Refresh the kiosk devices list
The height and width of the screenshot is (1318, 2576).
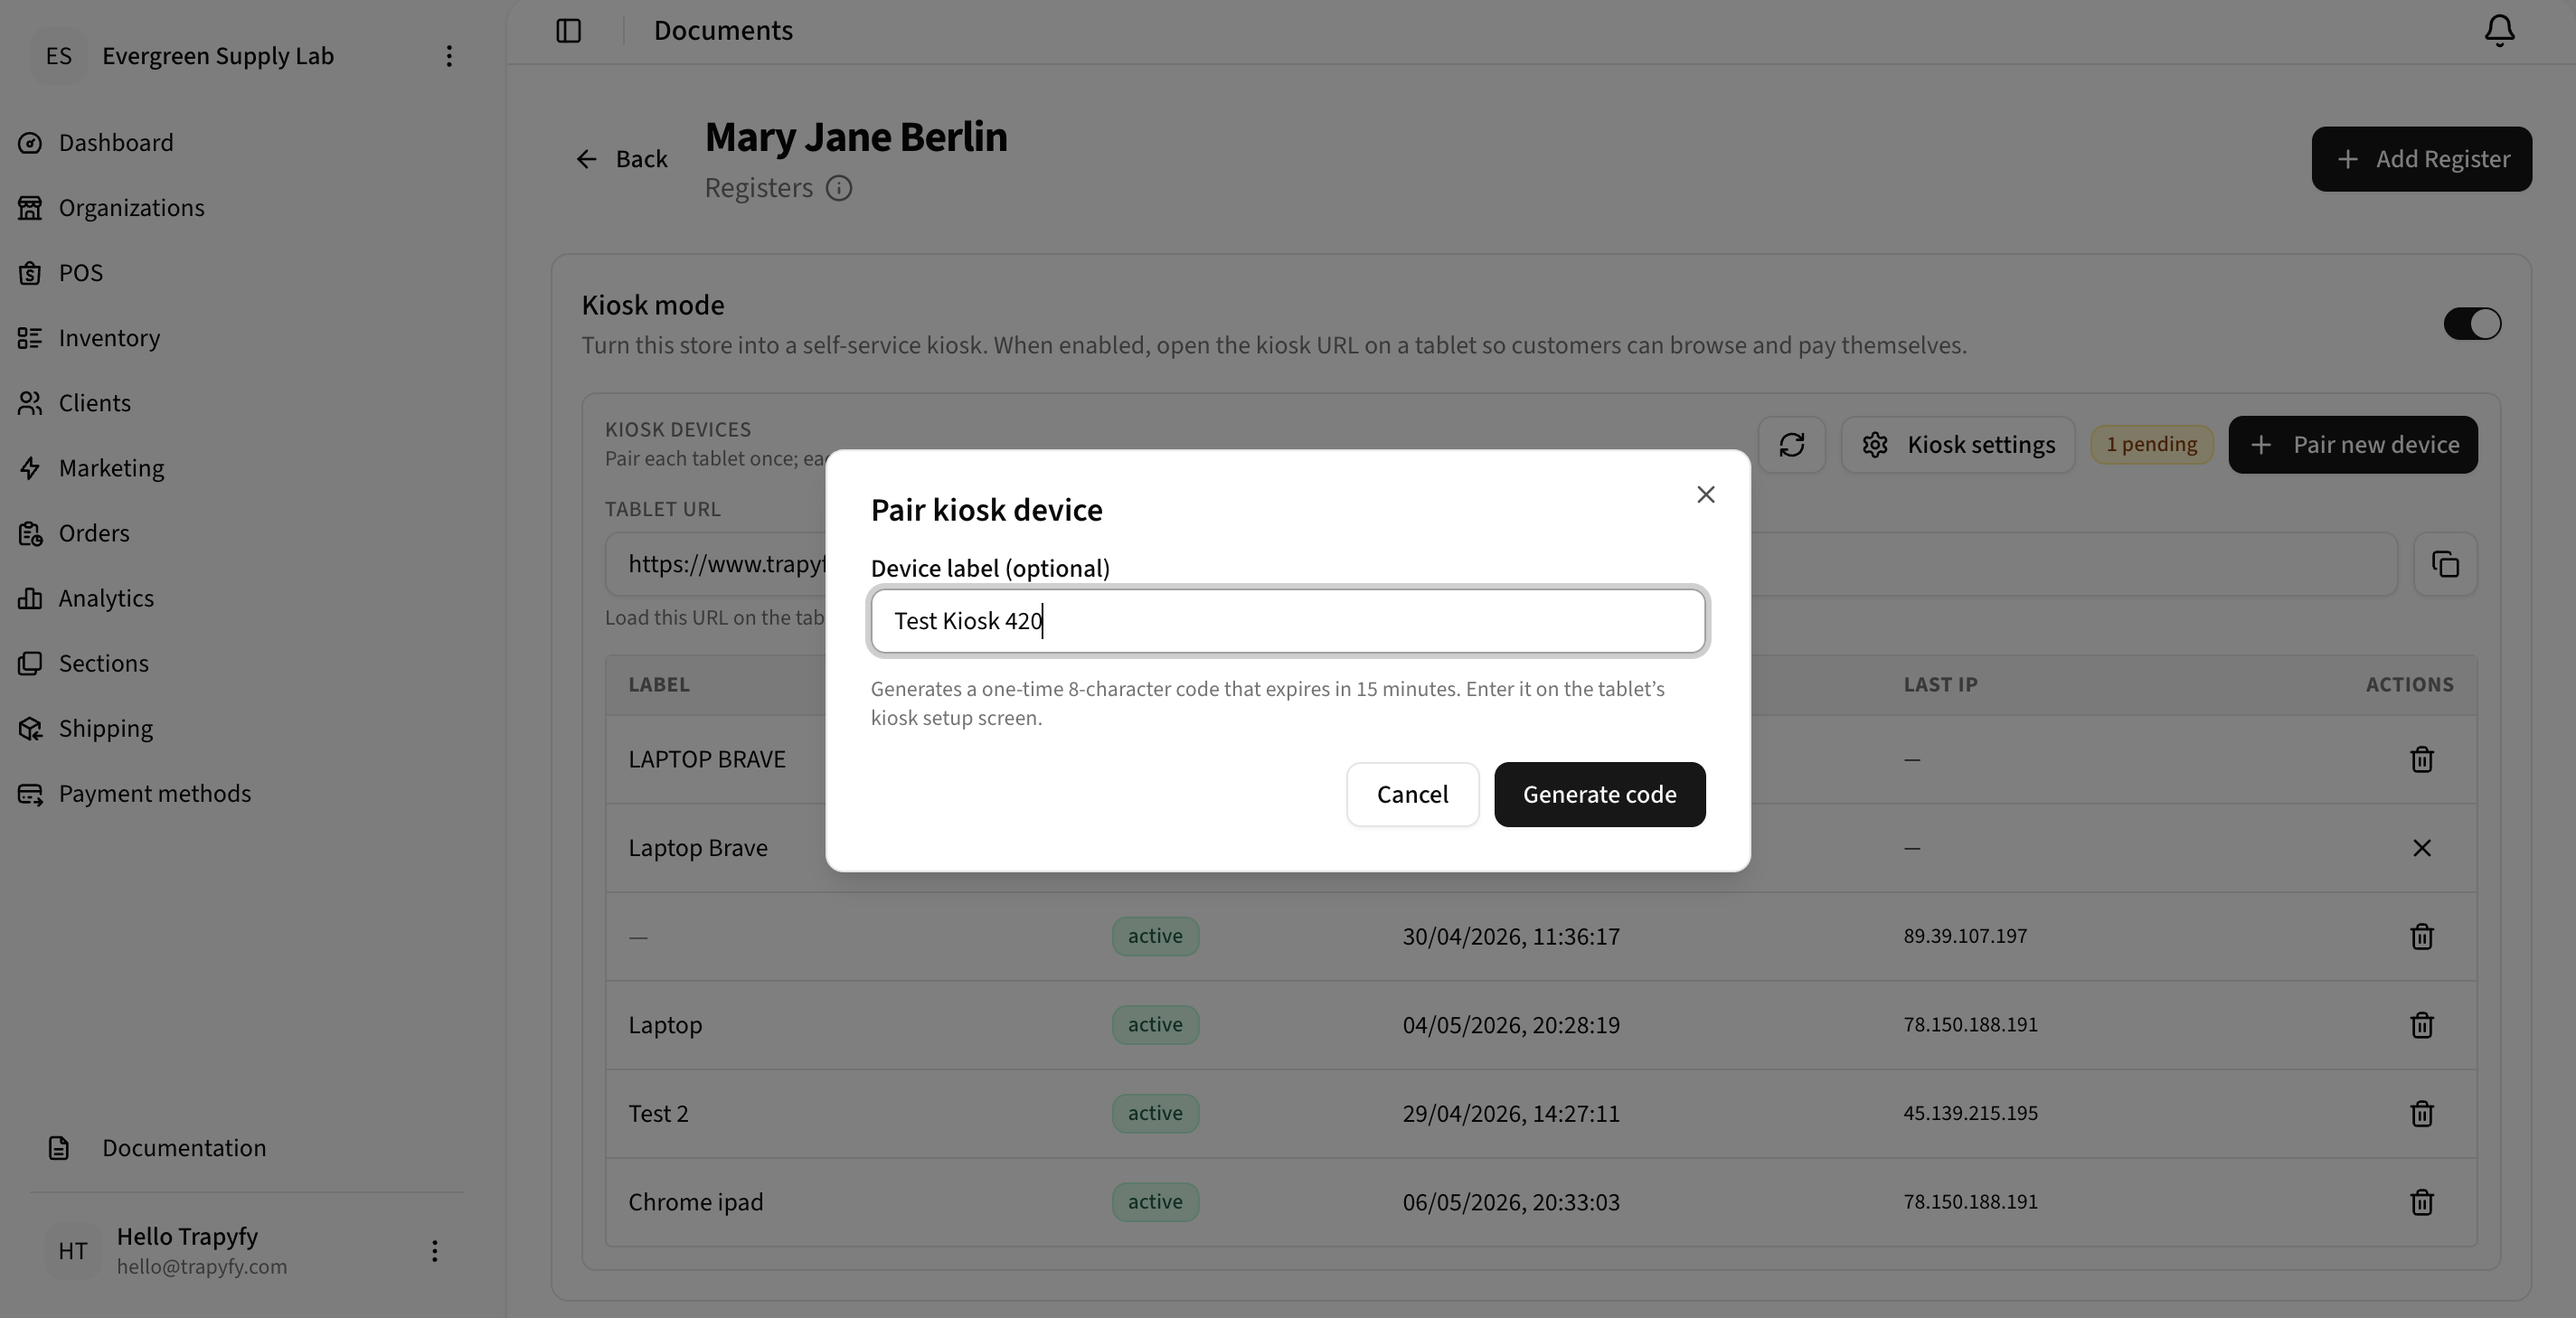click(1791, 445)
